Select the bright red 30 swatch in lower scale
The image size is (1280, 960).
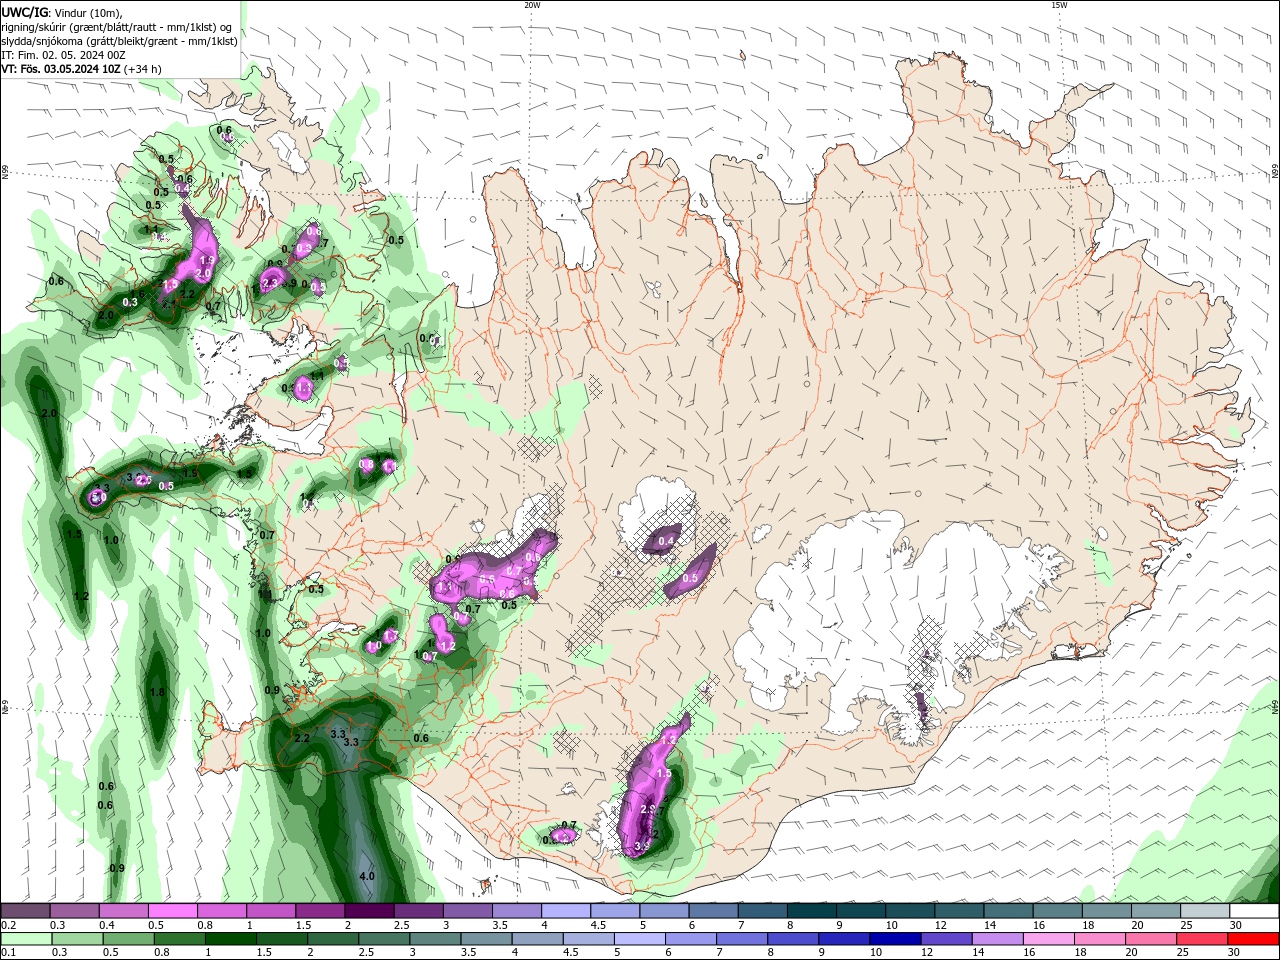point(1254,938)
